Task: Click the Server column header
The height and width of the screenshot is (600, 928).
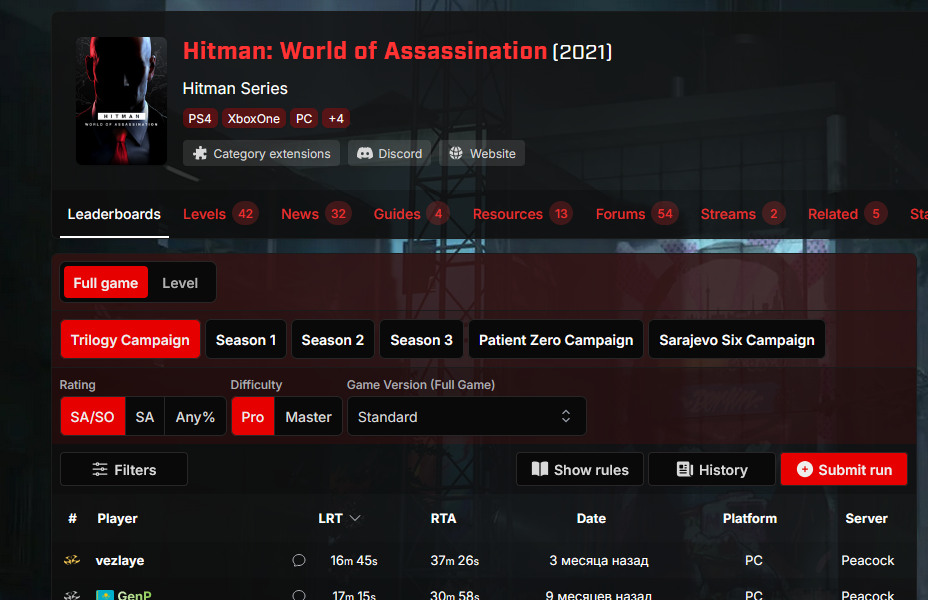Action: (866, 518)
